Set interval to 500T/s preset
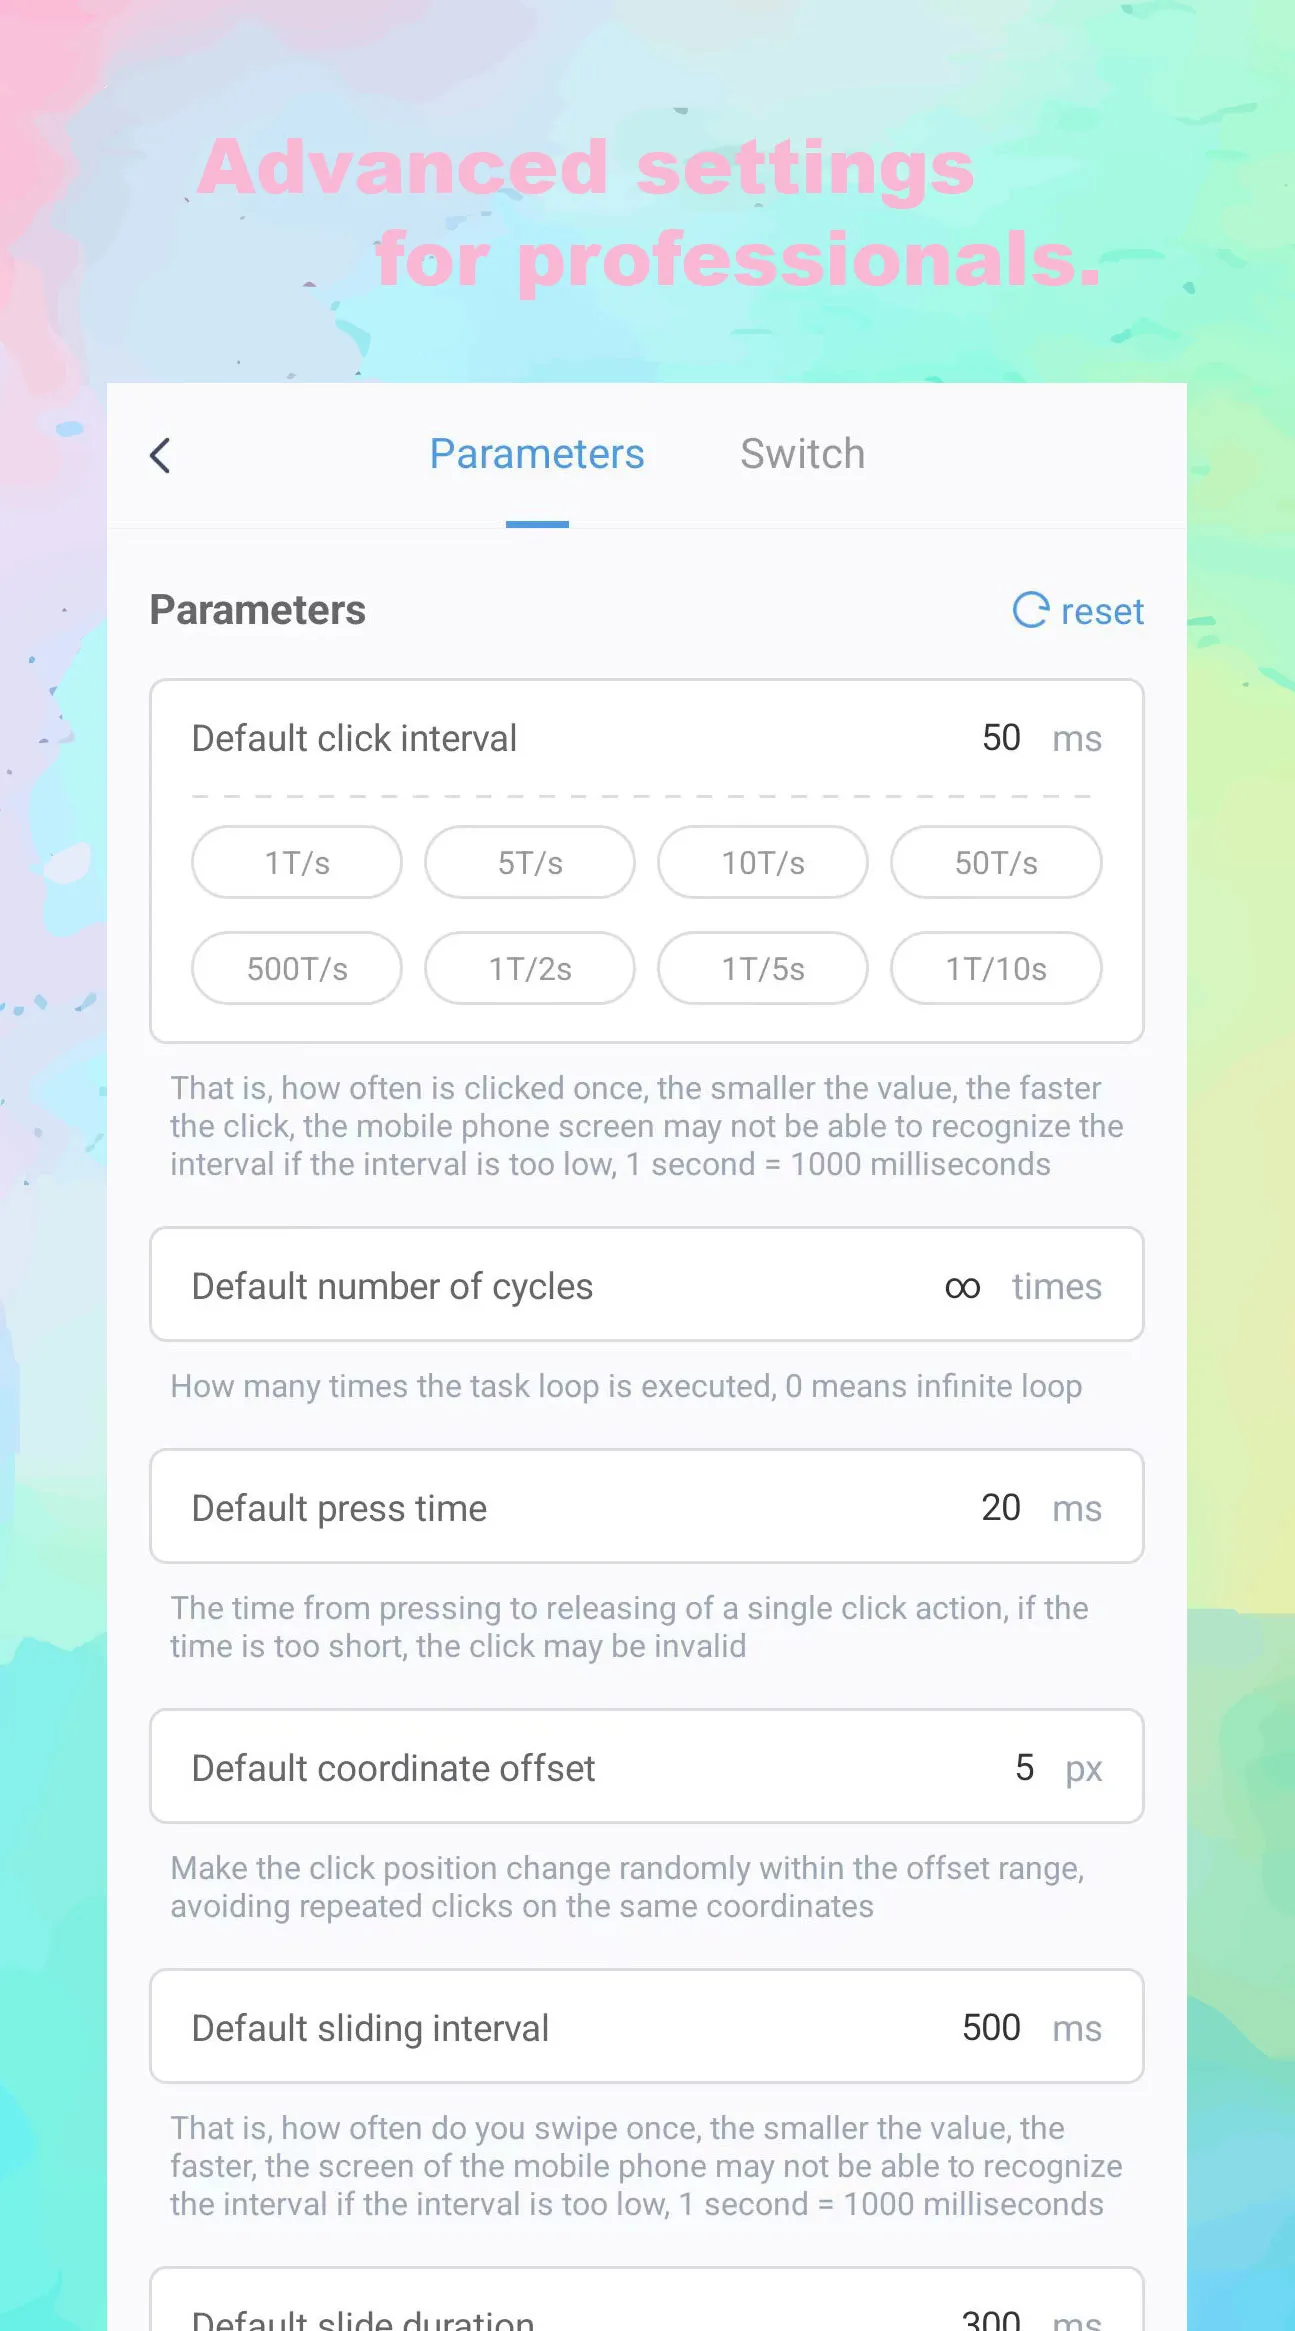This screenshot has width=1295, height=2331. [x=297, y=968]
